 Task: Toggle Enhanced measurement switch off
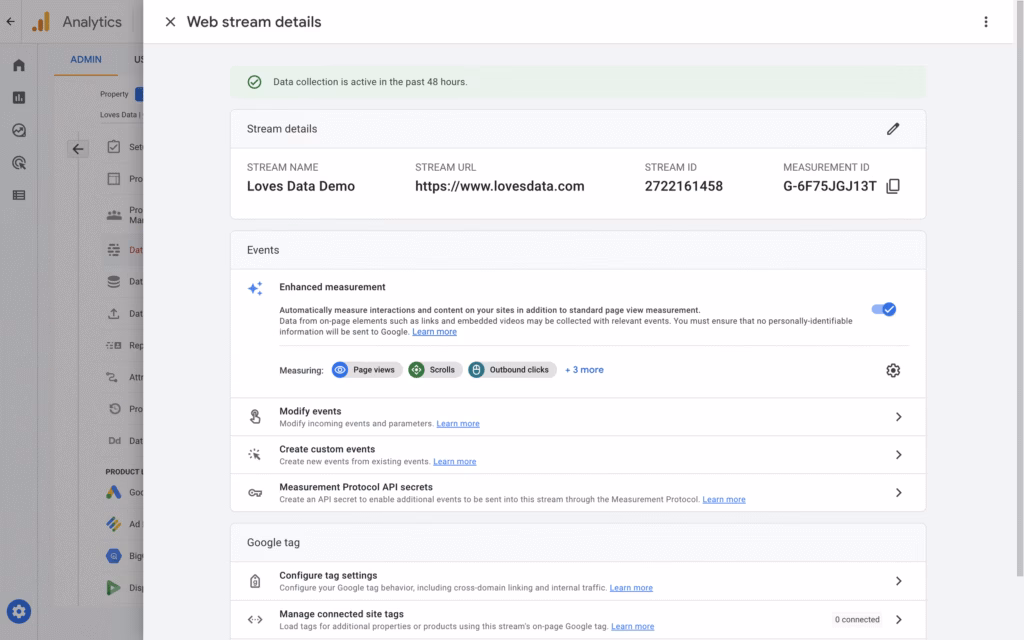(x=883, y=309)
